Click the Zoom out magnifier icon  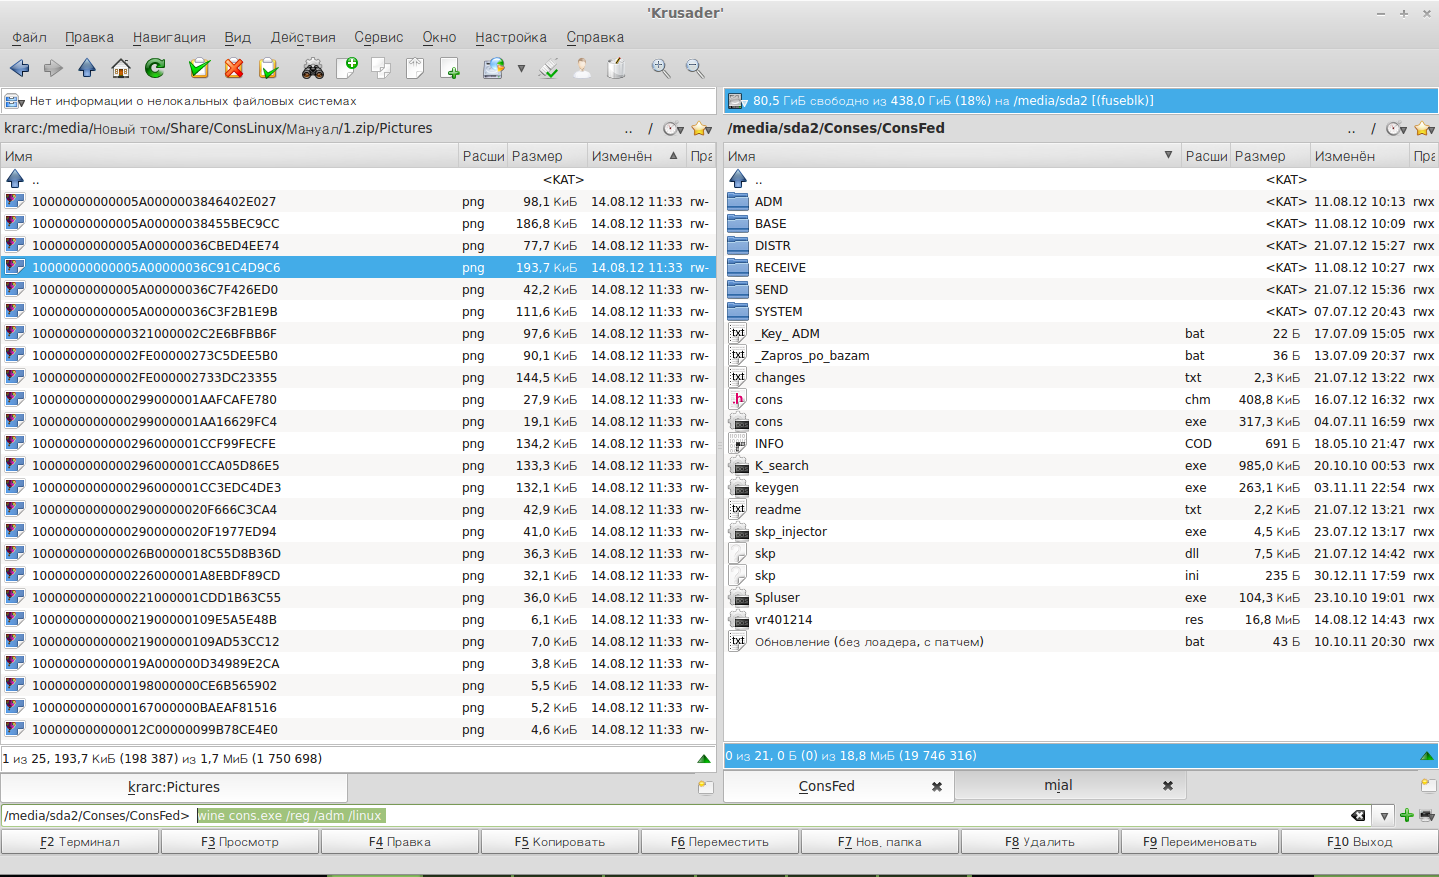pos(695,68)
